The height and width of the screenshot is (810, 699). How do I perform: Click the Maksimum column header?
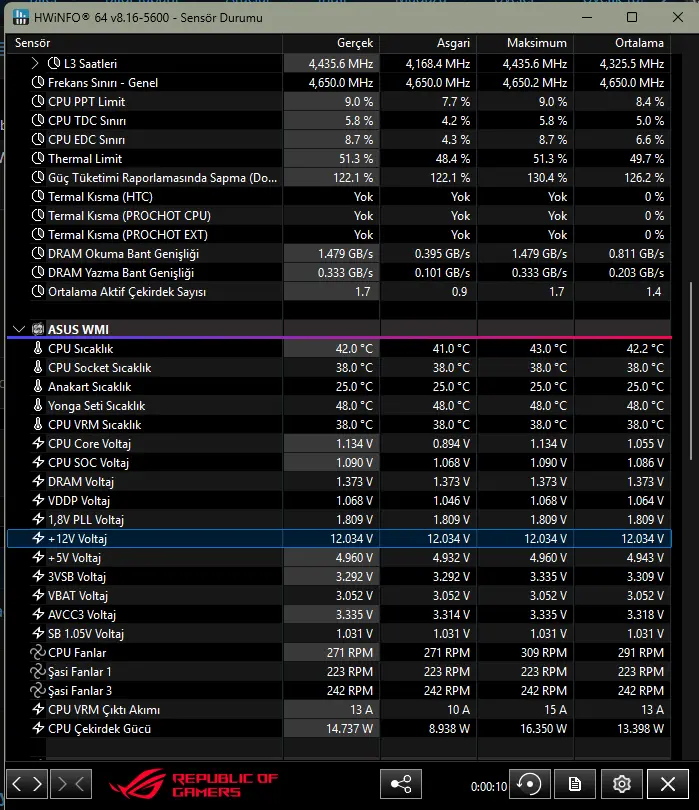525,43
